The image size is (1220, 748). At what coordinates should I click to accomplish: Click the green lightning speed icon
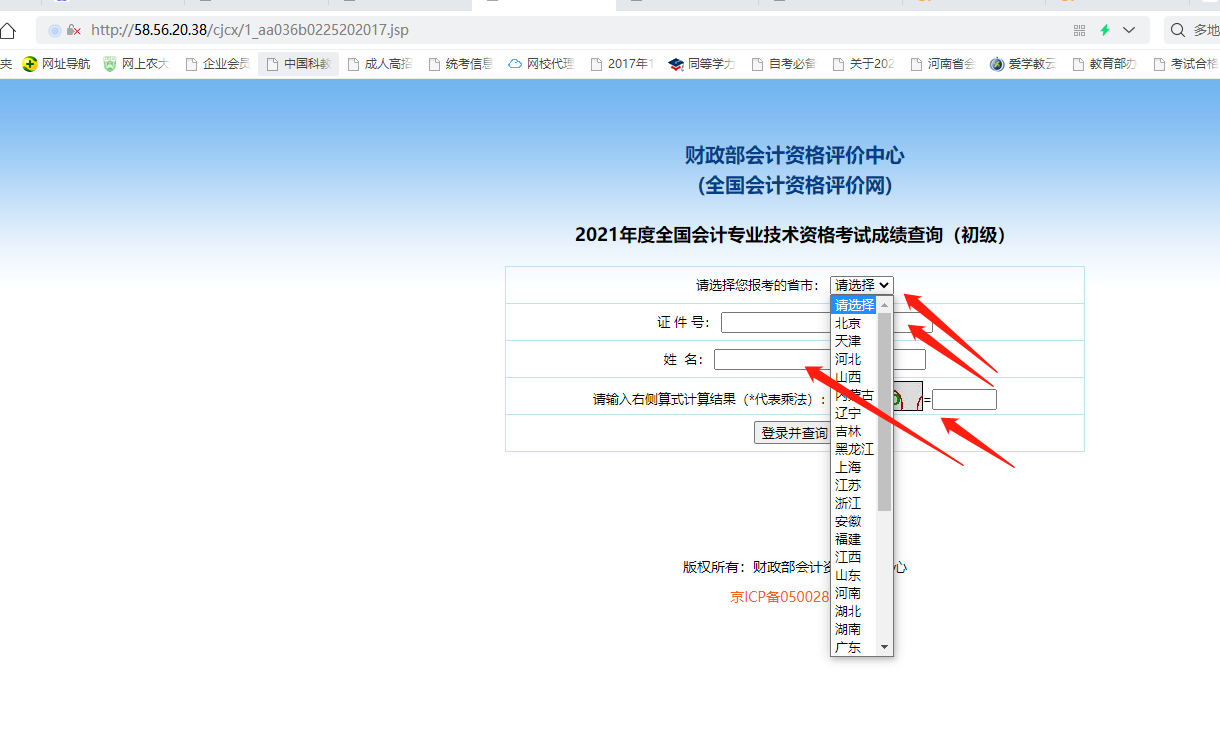[1103, 30]
